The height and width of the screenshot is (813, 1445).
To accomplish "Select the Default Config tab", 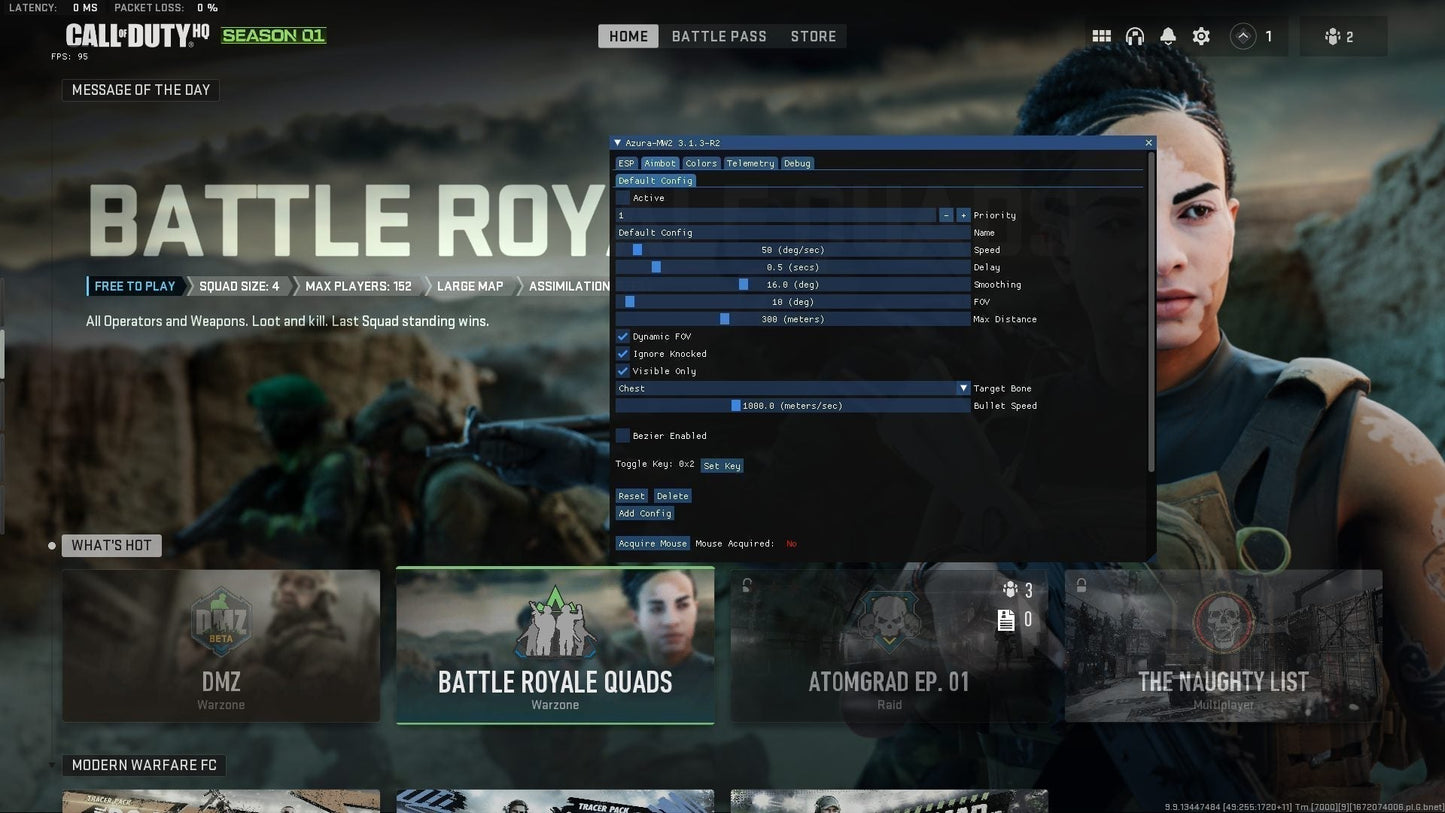I will click(x=655, y=181).
